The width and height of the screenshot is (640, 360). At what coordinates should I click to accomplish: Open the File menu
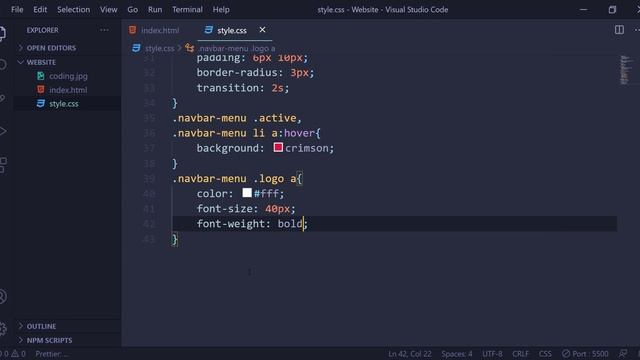point(17,9)
